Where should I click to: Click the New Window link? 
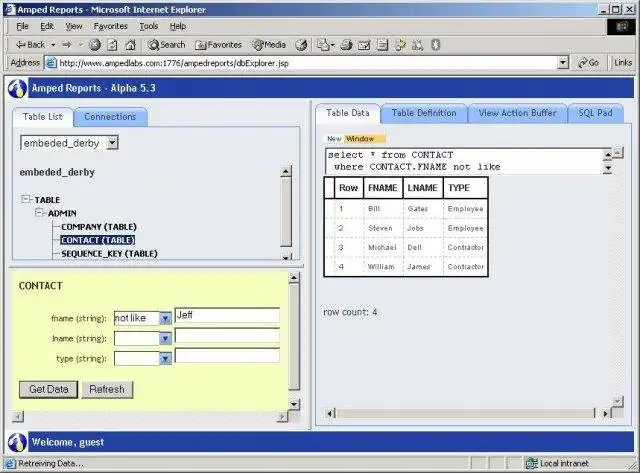click(x=354, y=139)
